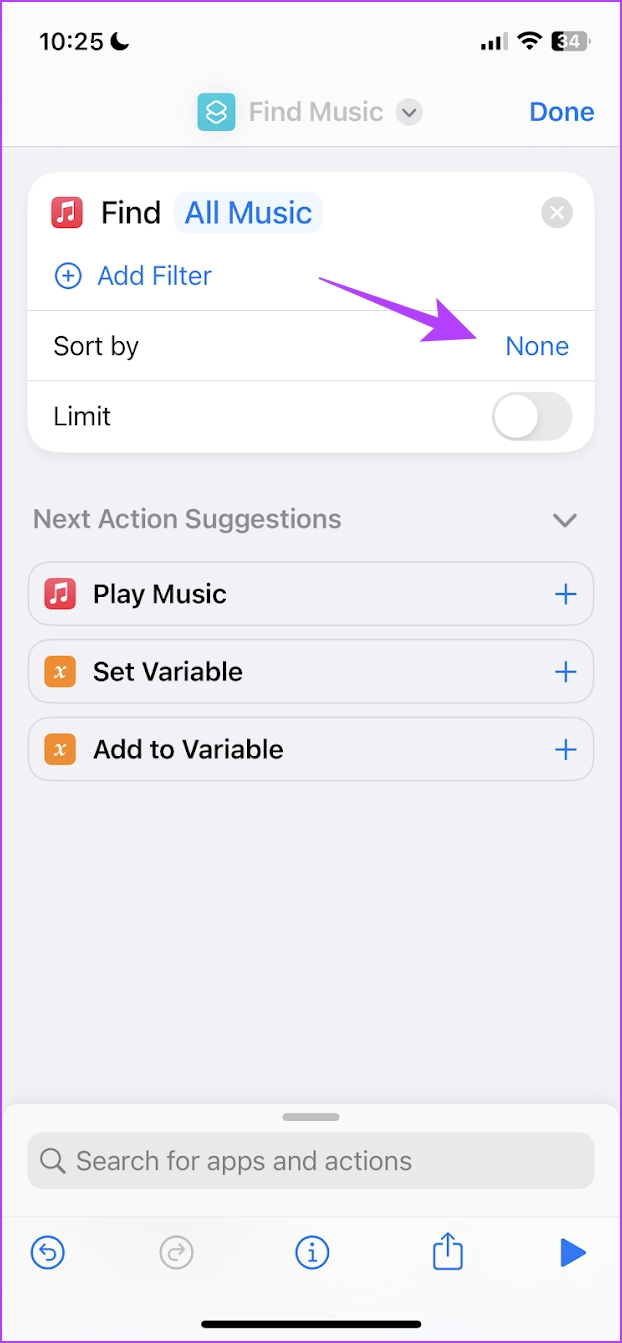This screenshot has height=1343, width=622.
Task: Tap the search for apps and actions field
Action: point(310,1160)
